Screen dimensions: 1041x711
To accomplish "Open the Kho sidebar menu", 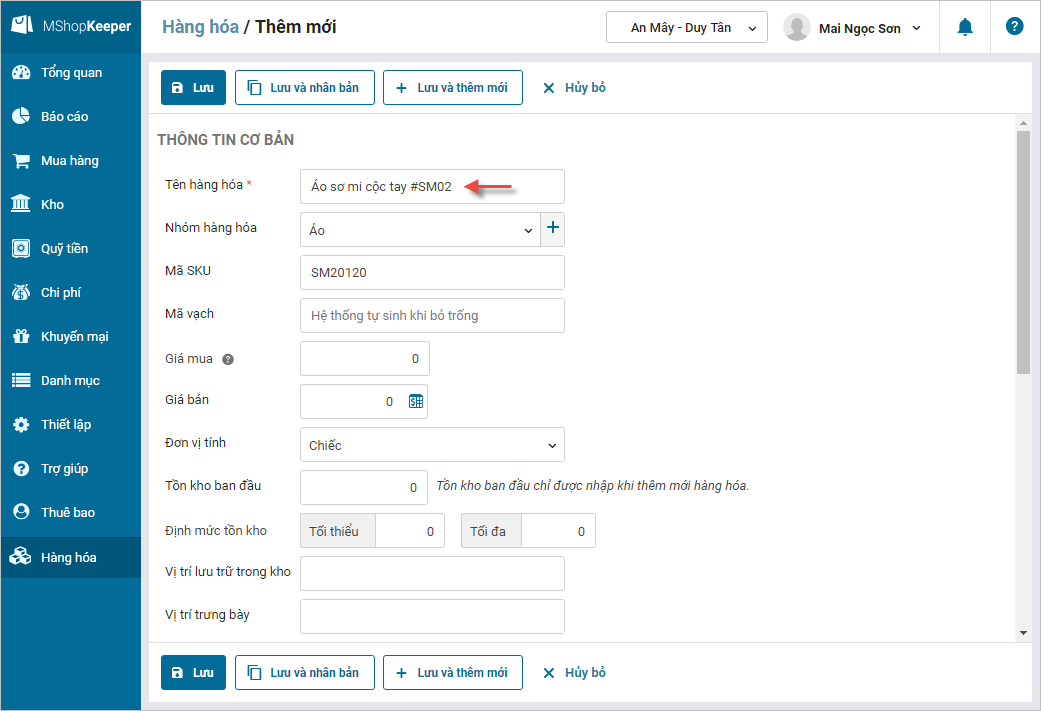I will [x=52, y=204].
